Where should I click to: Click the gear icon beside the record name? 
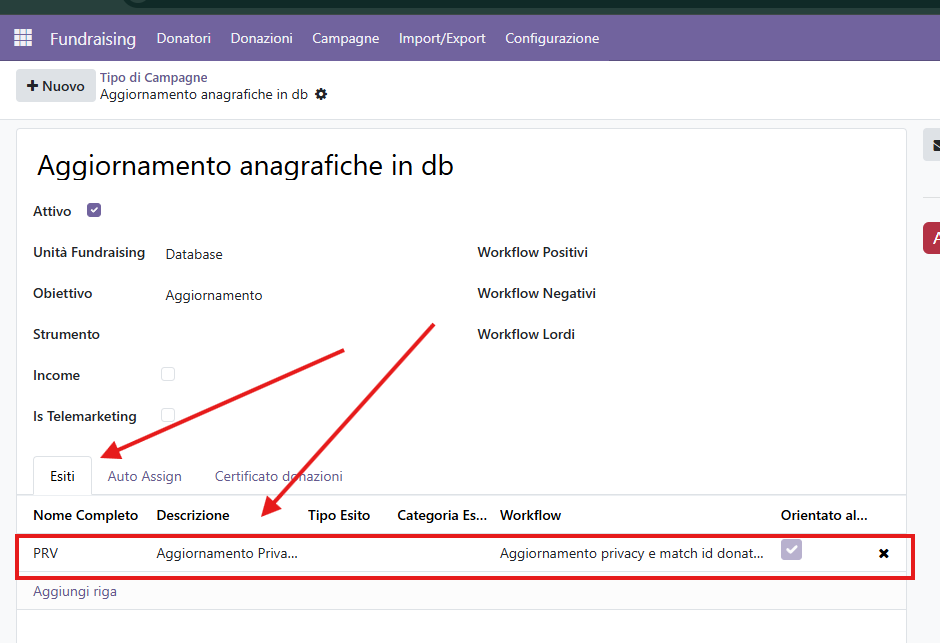[321, 95]
